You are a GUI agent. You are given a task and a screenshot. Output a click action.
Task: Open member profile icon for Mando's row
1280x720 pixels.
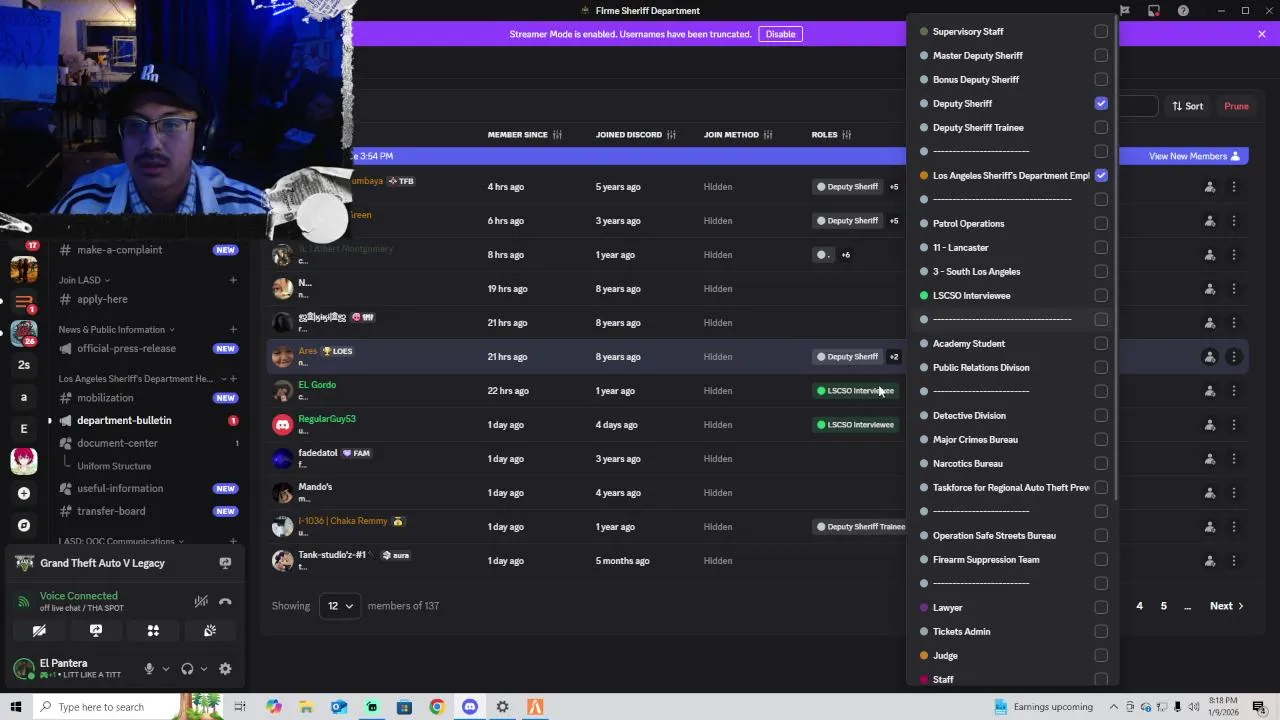1210,493
